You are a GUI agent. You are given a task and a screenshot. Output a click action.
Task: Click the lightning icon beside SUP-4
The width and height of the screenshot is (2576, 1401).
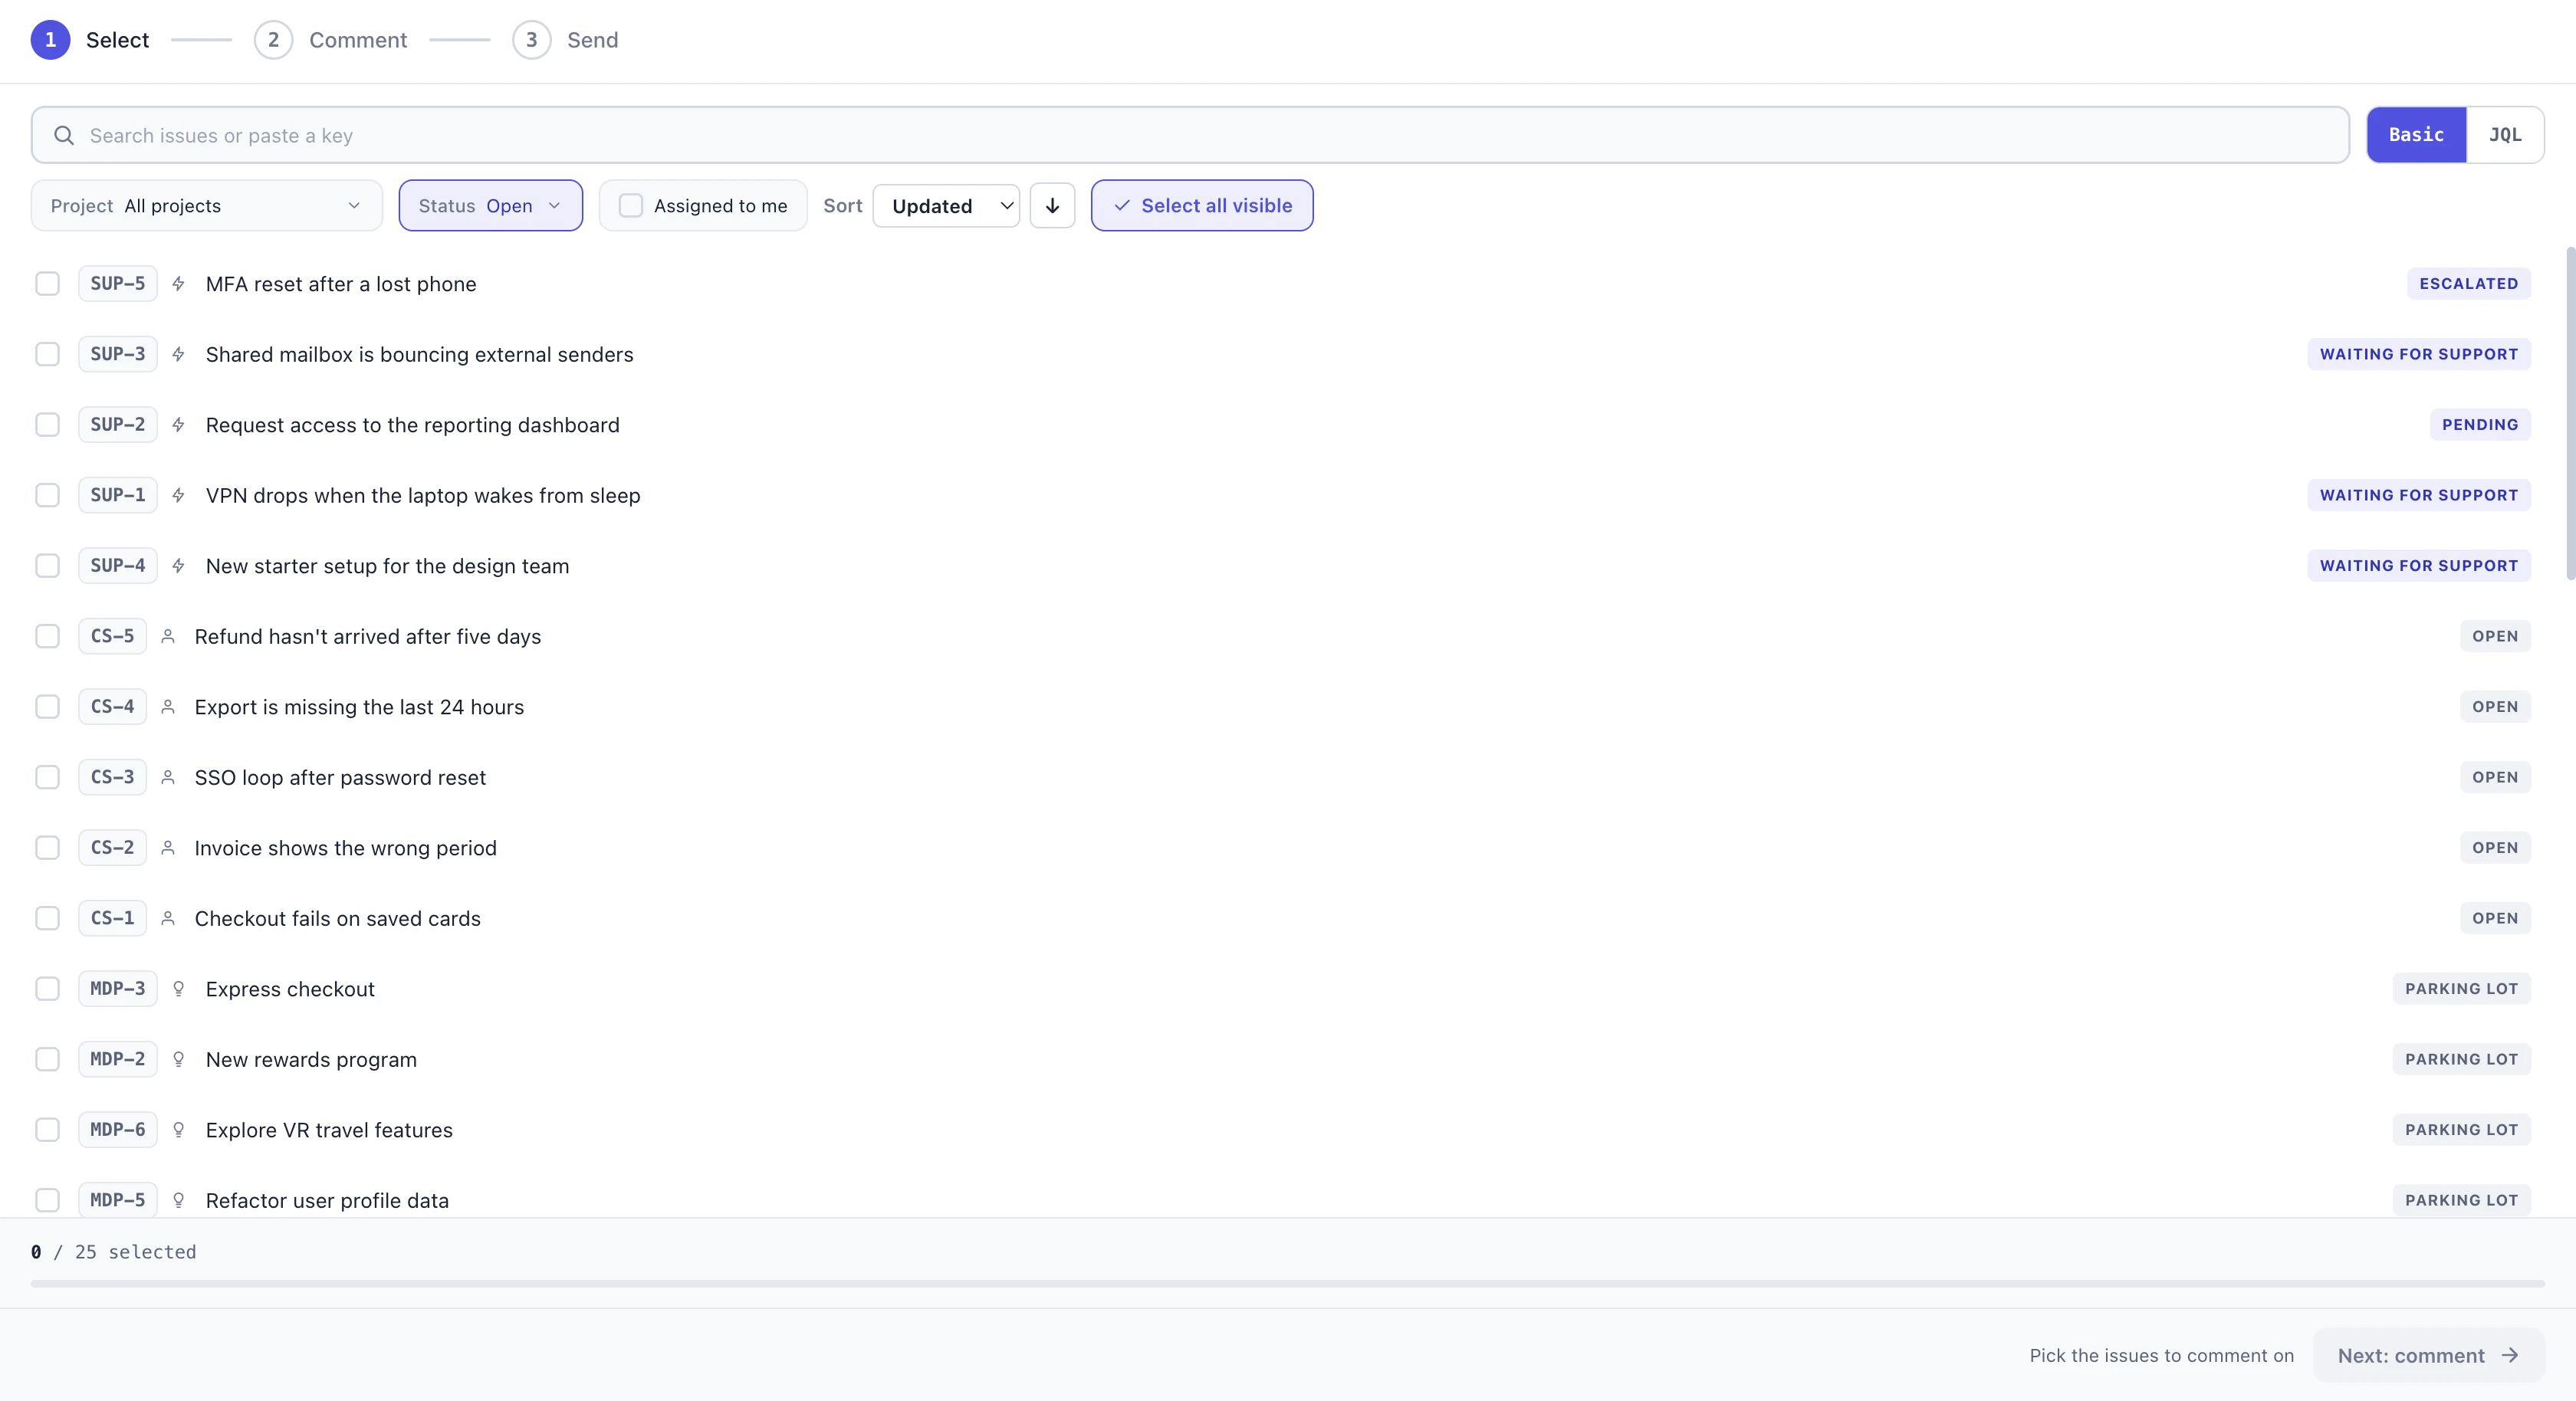point(178,566)
